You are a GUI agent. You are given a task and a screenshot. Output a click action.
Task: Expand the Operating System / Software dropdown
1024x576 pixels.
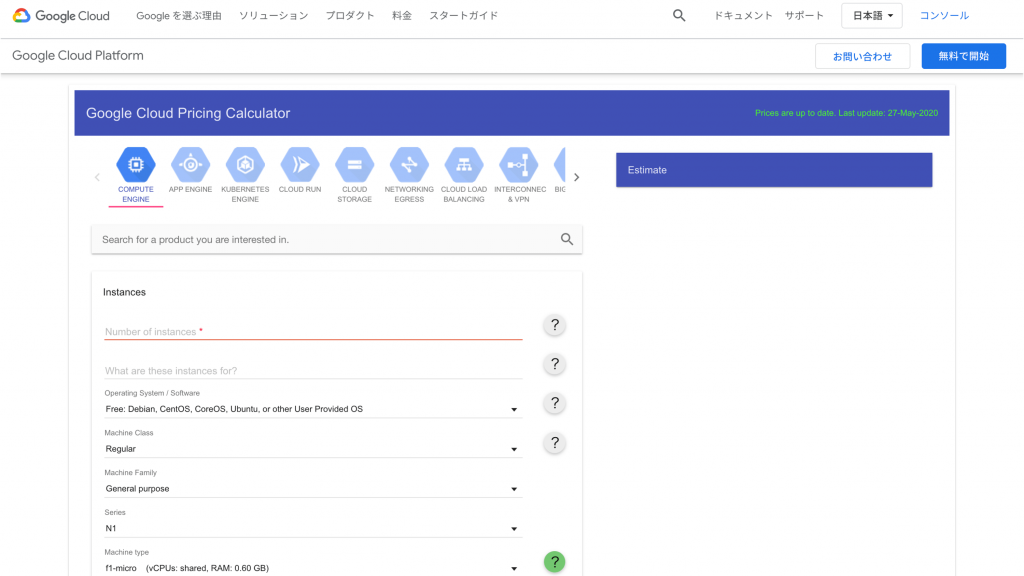[313, 409]
